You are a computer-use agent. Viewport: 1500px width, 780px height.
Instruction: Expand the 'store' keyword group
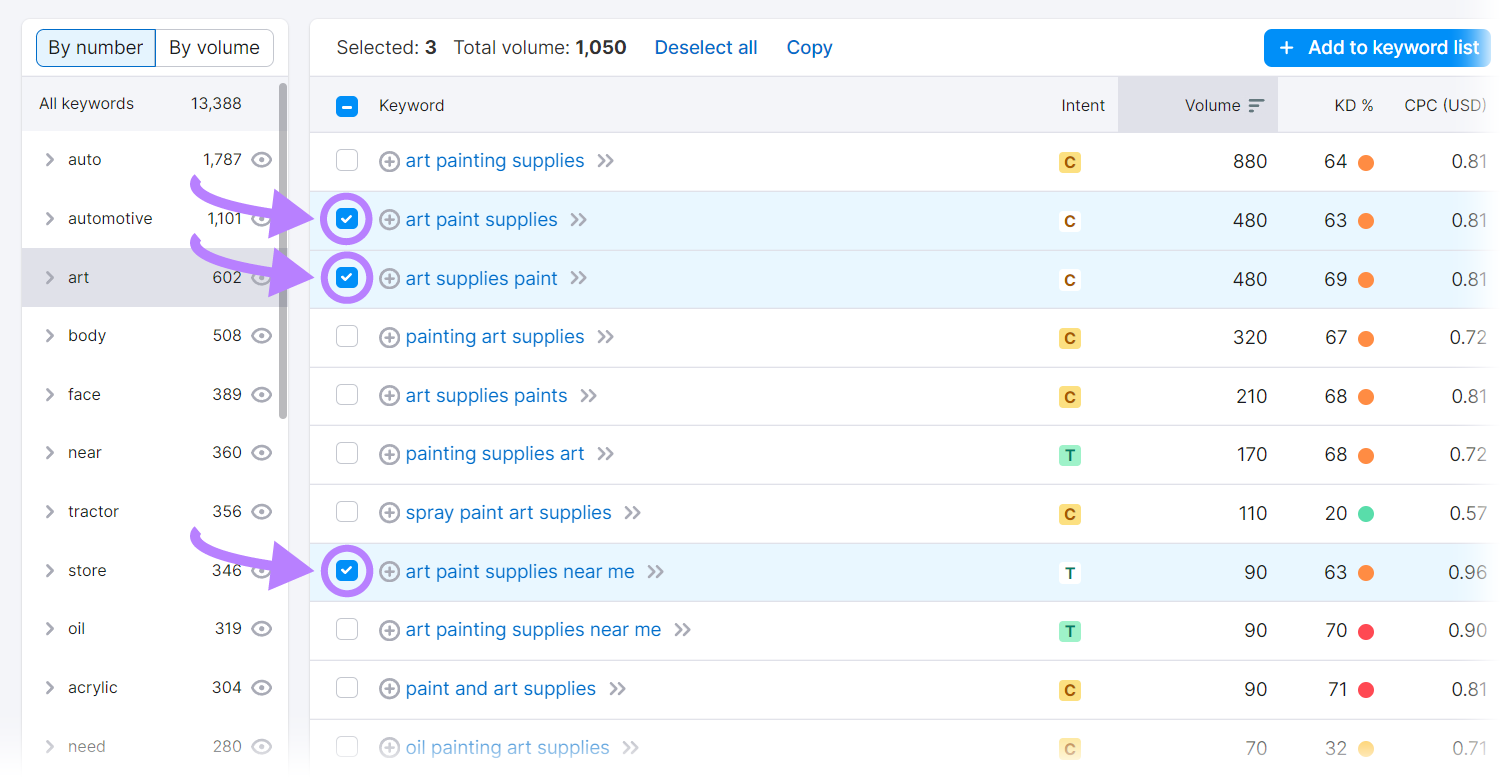48,570
